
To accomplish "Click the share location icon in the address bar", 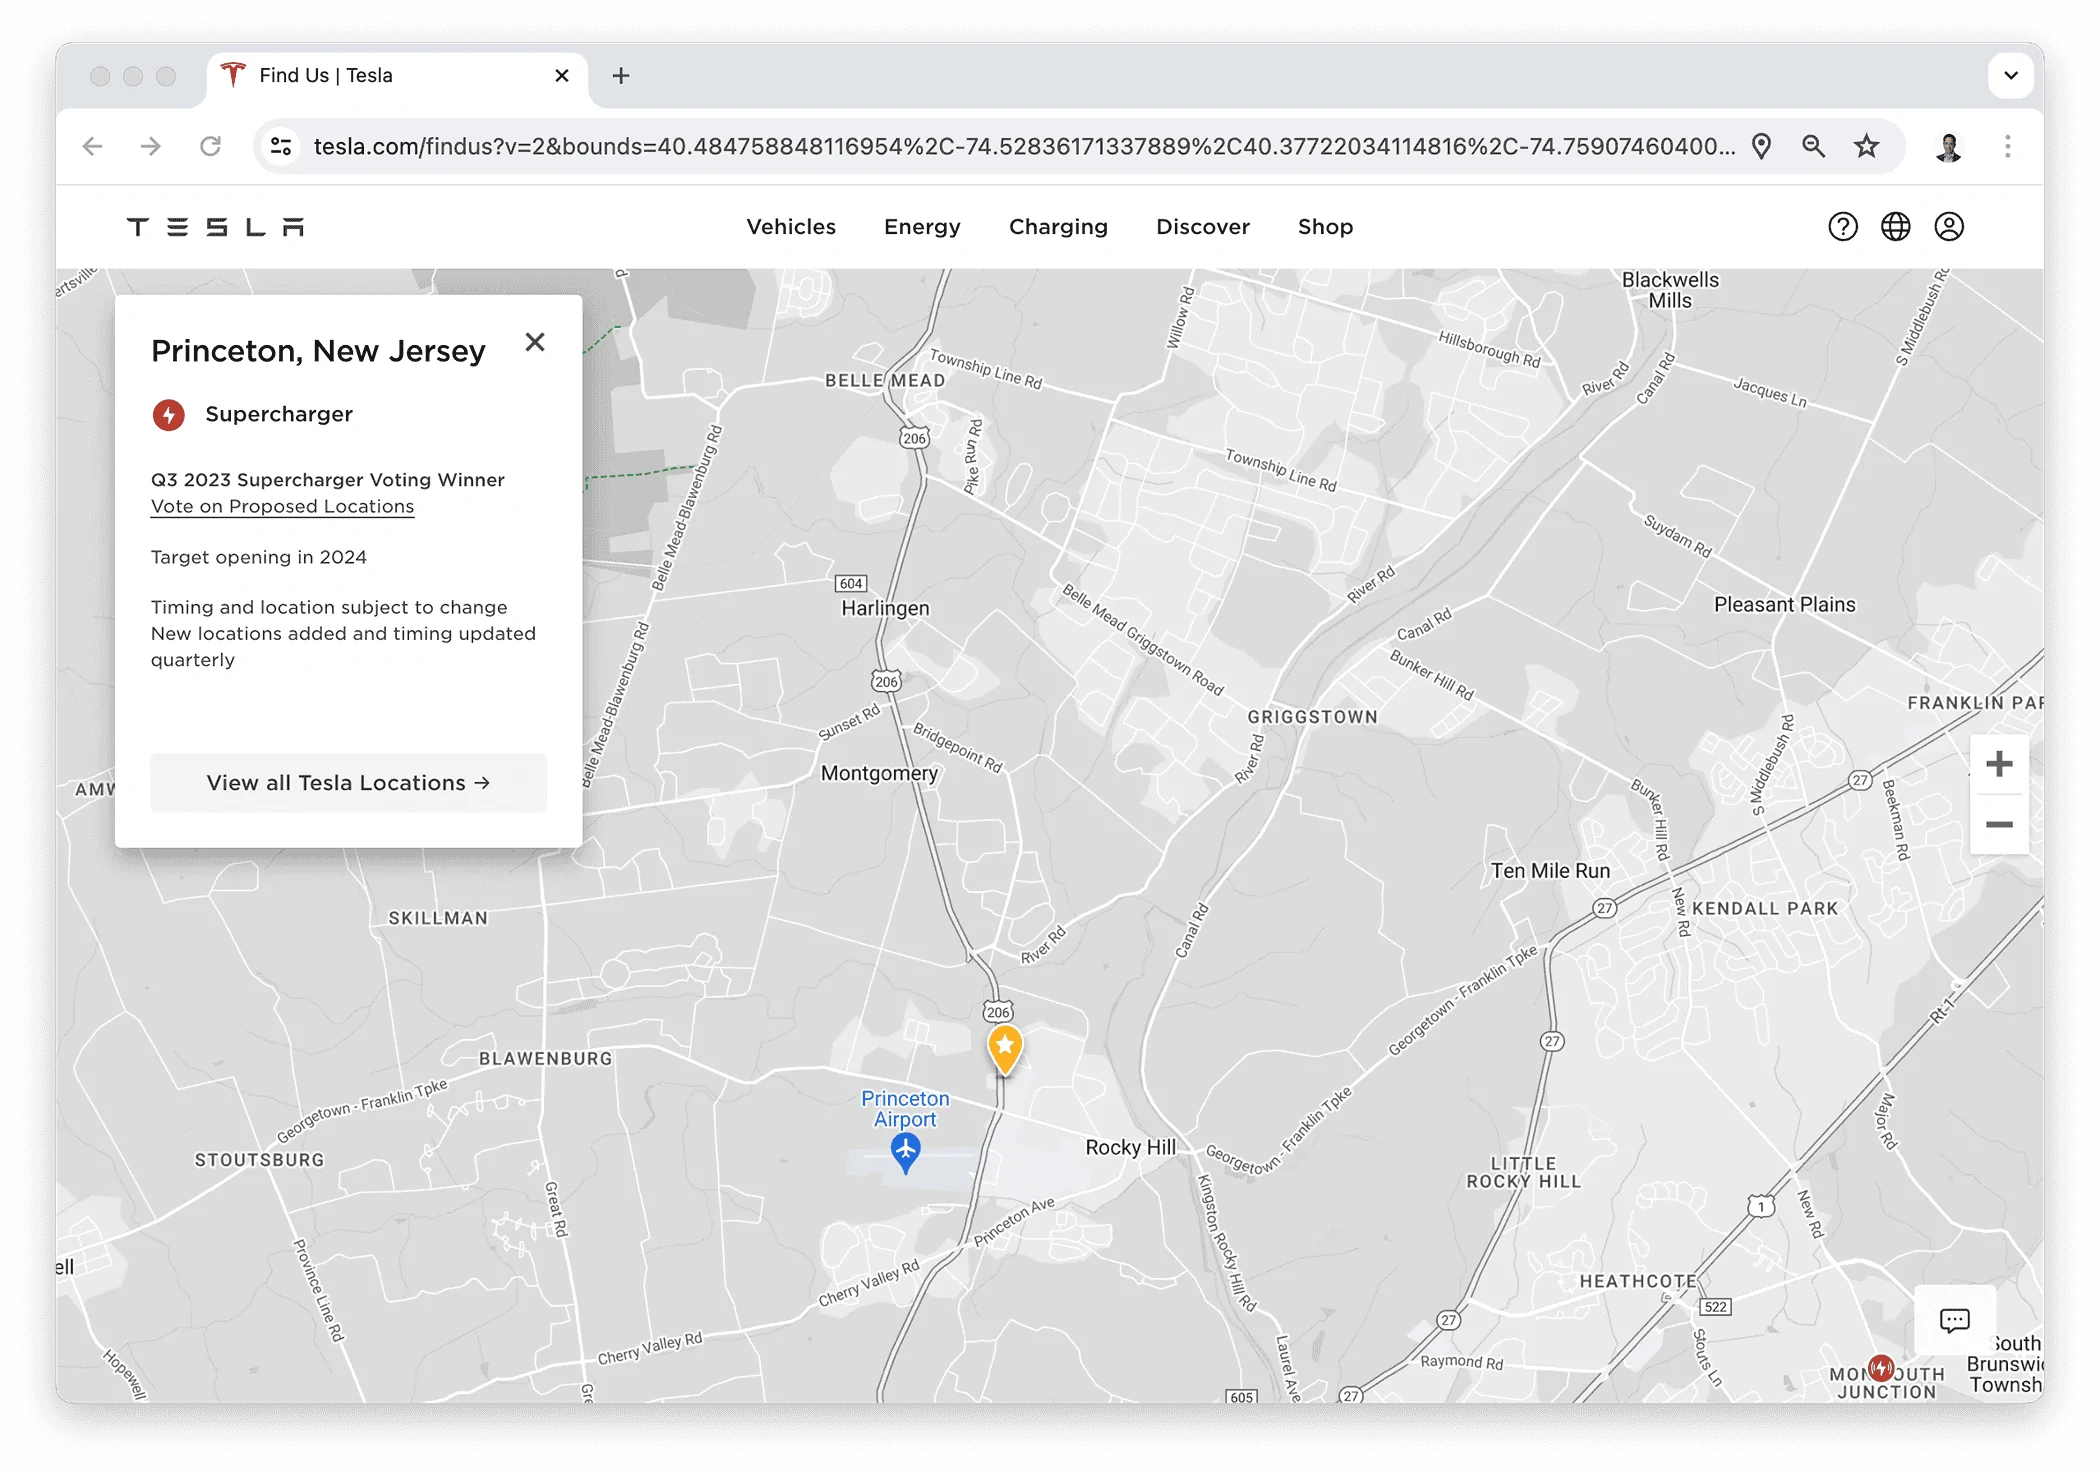I will click(x=1761, y=146).
